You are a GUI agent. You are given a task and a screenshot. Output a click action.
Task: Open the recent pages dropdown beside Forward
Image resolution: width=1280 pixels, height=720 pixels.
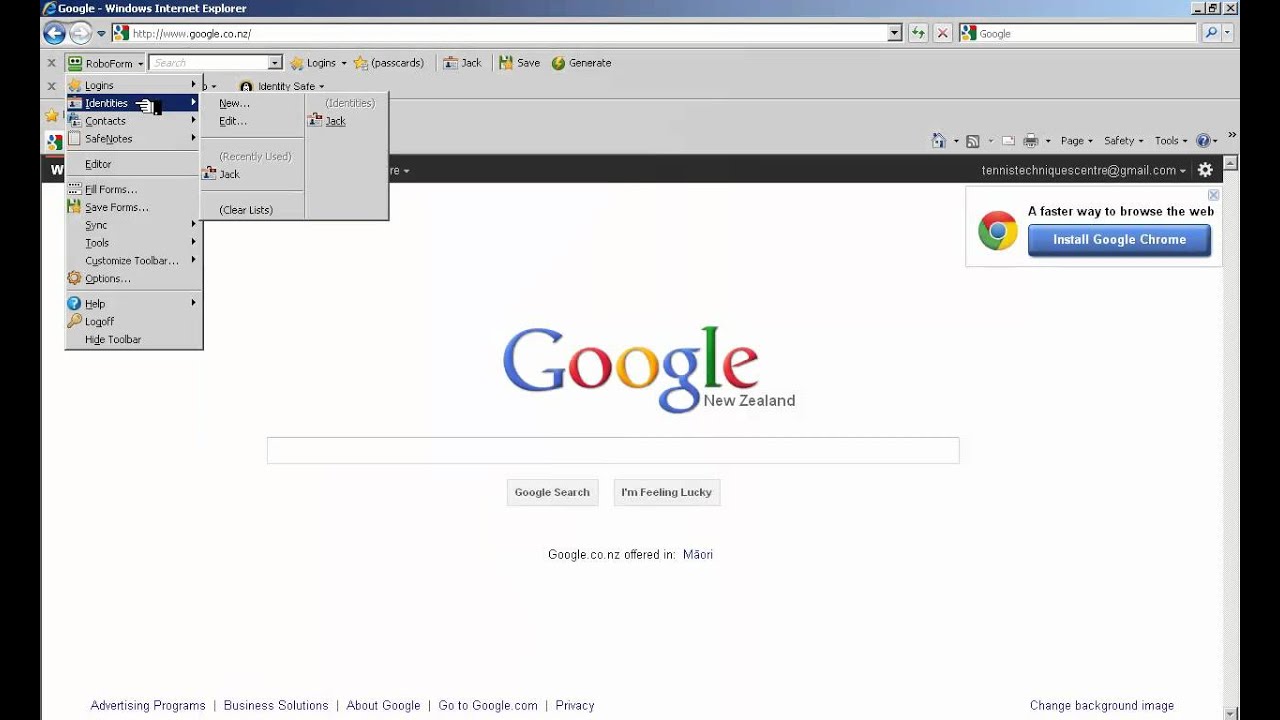(x=101, y=34)
